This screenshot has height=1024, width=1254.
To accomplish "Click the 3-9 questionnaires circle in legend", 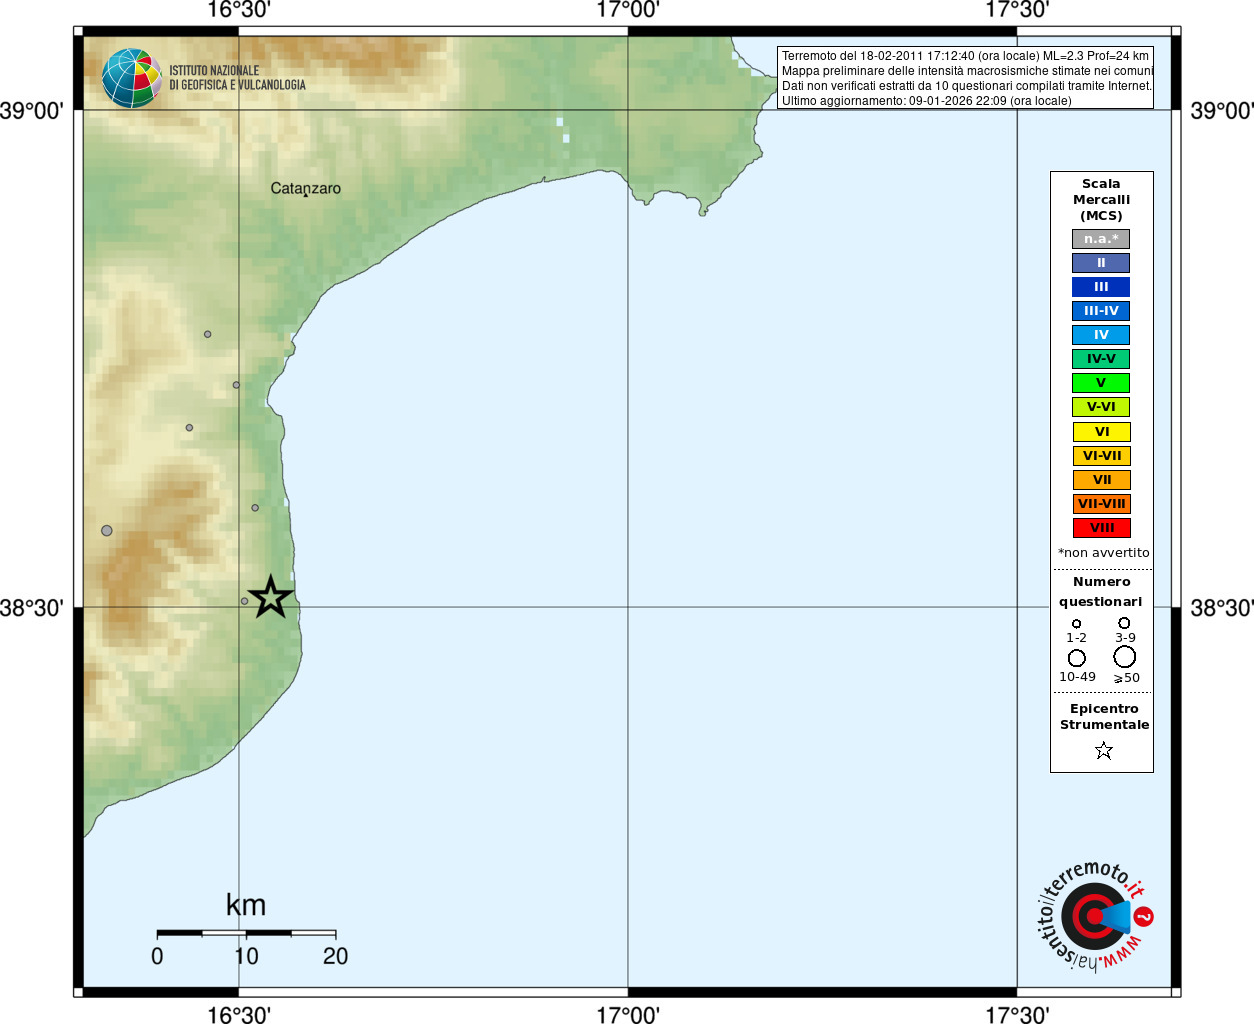I will pos(1124,623).
